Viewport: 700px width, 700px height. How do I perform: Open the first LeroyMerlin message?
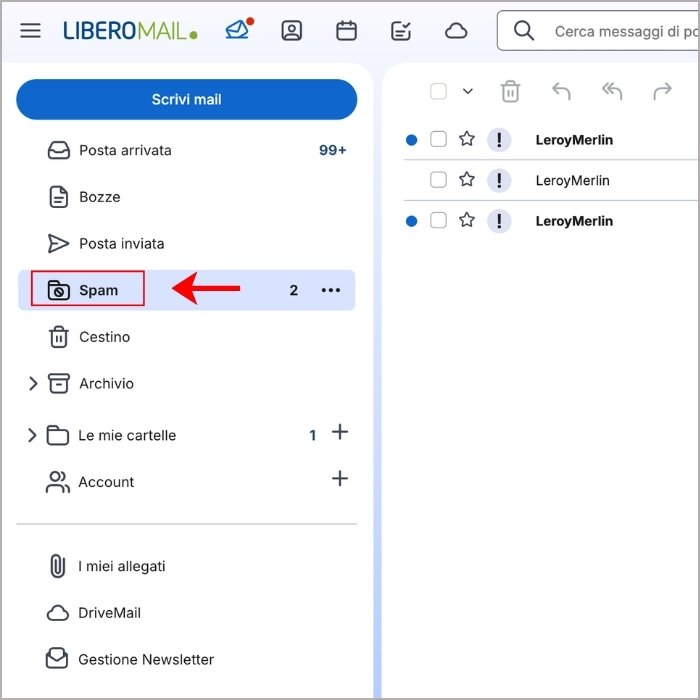pos(574,140)
